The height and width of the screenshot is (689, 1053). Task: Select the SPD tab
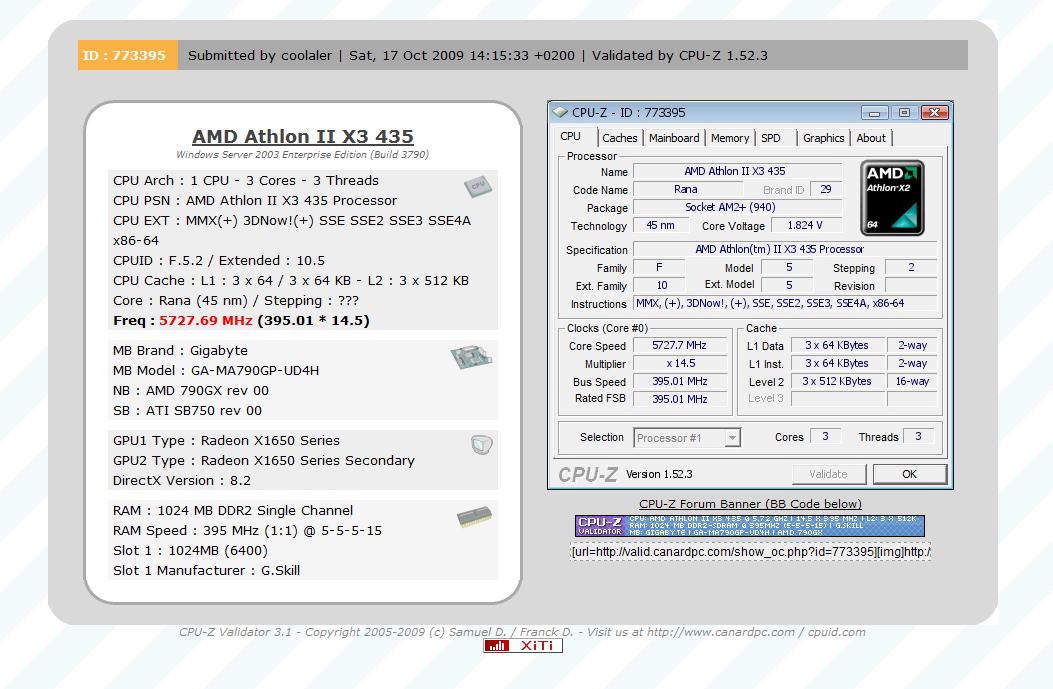tap(771, 138)
